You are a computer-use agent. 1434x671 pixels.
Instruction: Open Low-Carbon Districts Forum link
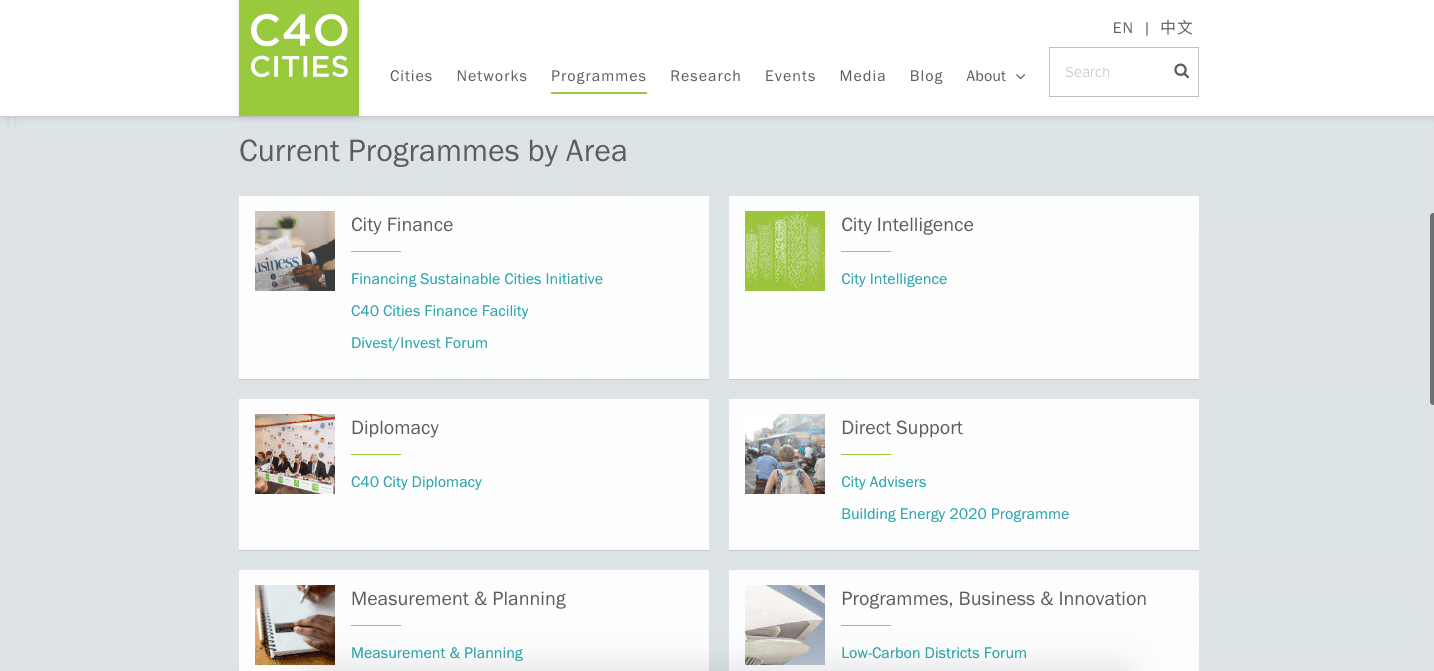click(x=934, y=653)
